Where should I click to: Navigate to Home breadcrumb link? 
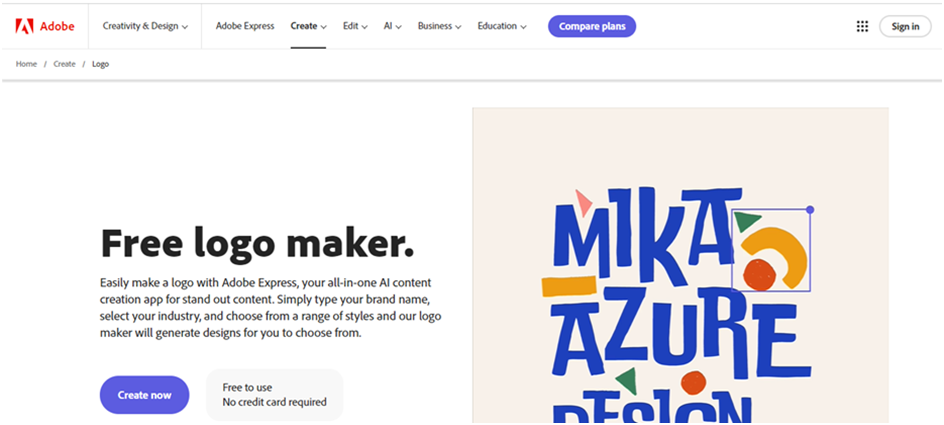[x=26, y=64]
